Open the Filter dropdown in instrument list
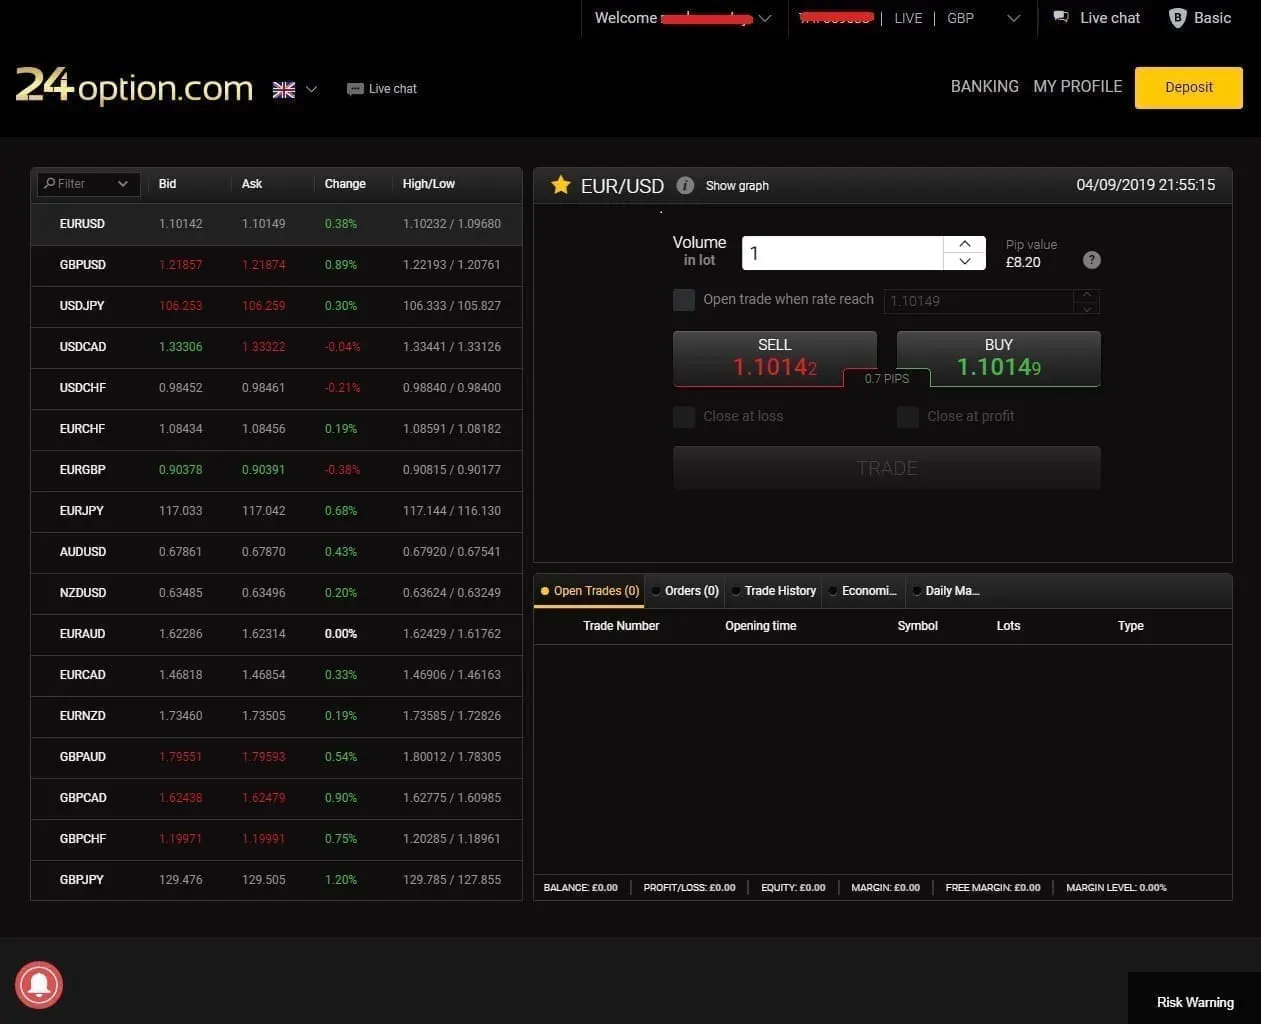This screenshot has height=1024, width=1261. tap(89, 184)
